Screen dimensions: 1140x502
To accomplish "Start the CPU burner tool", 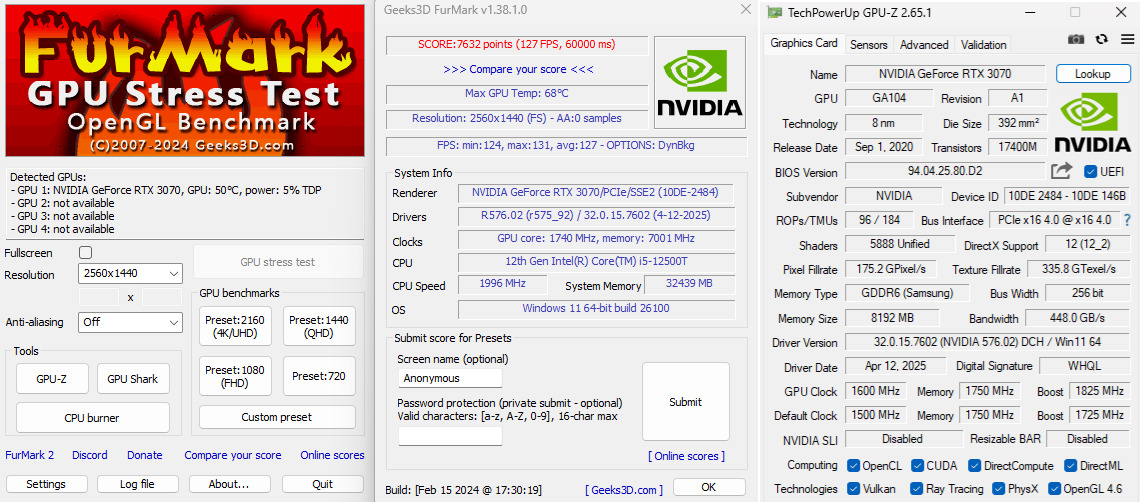I will 92,418.
